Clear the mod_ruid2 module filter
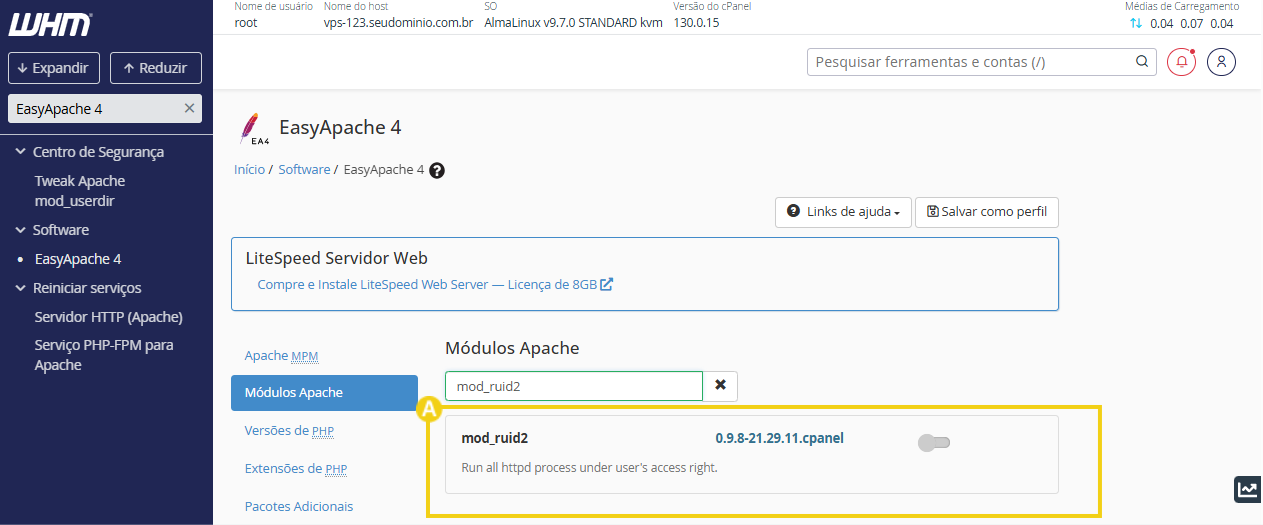Viewport: 1263px width, 525px height. click(x=720, y=385)
